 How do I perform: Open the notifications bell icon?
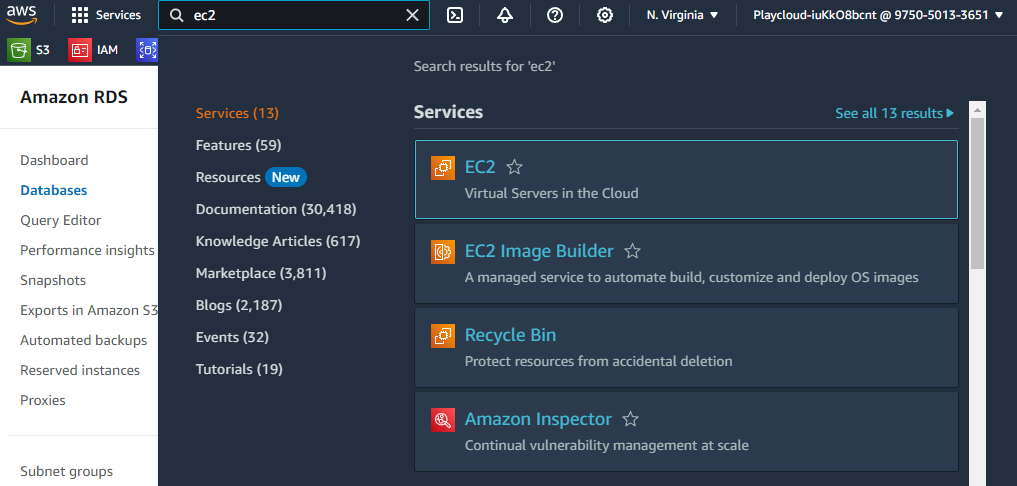point(505,15)
